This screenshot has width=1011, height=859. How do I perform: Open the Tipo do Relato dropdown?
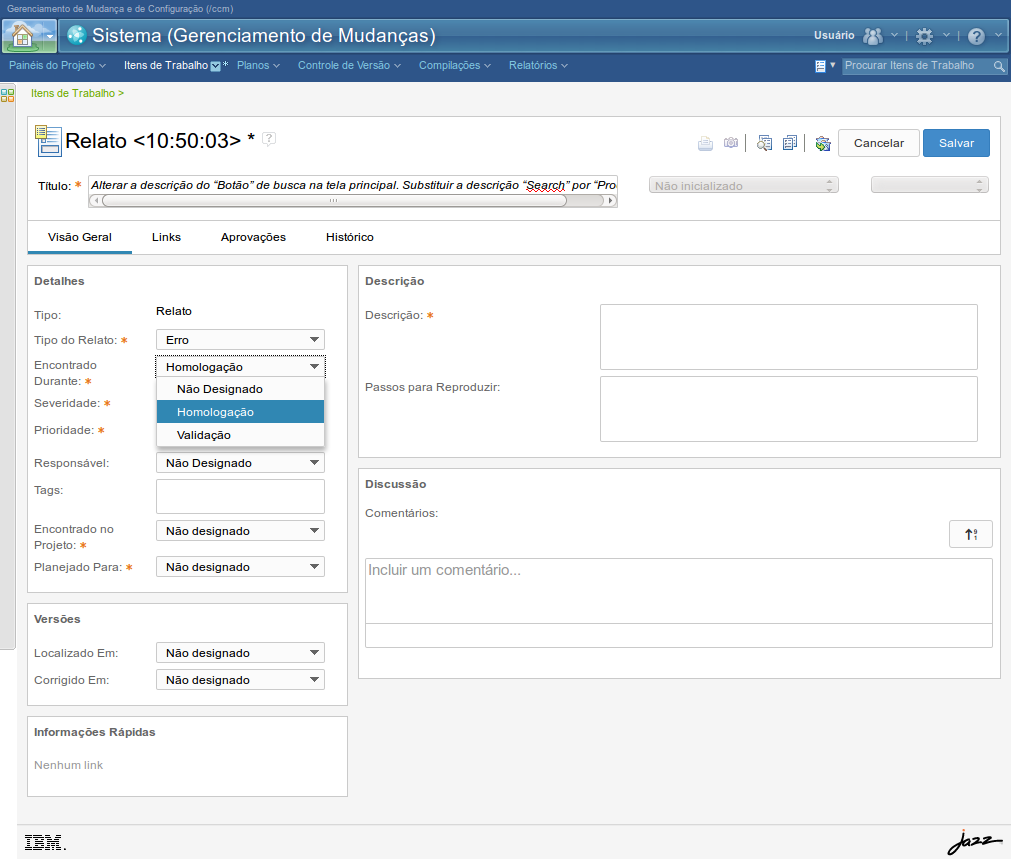click(240, 340)
